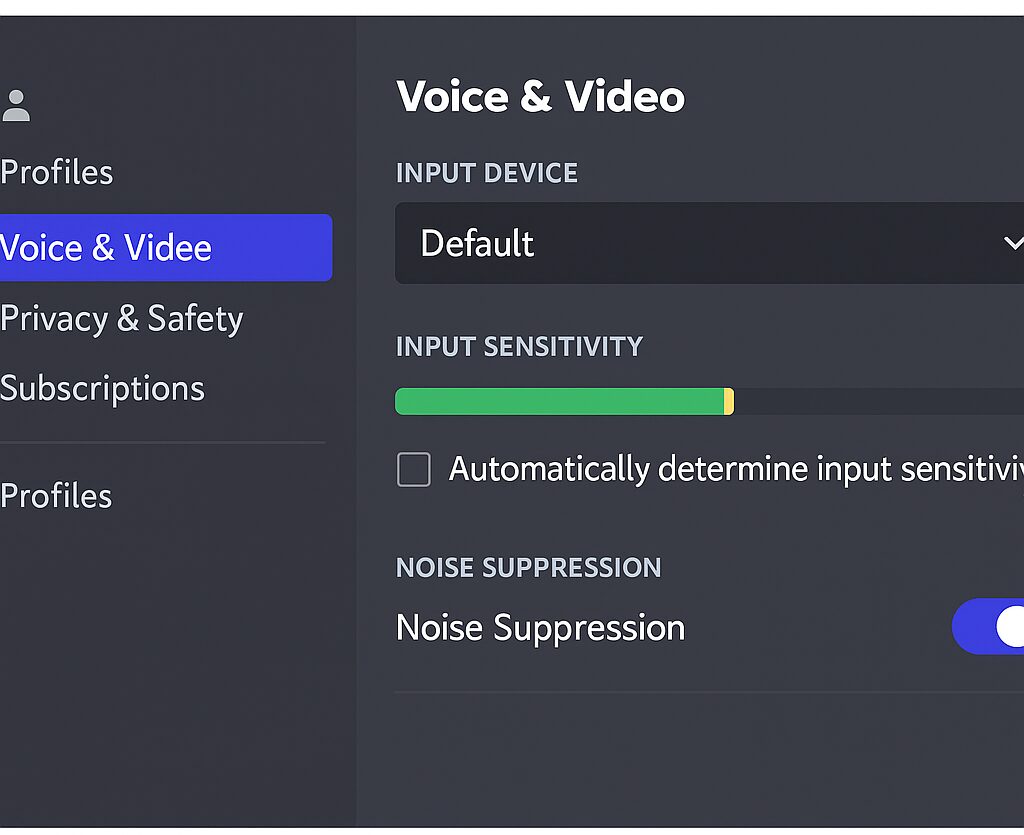This screenshot has height=835, width=1024.
Task: Click the chevron arrow in Input Device box
Action: point(1012,243)
